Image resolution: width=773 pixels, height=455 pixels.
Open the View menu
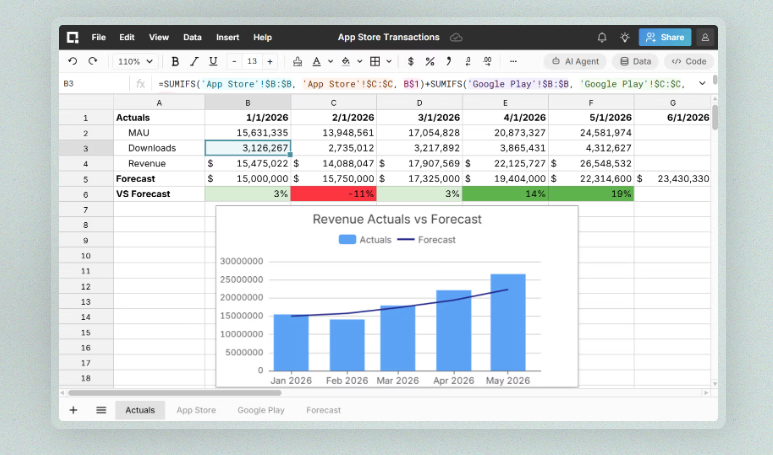pos(159,37)
